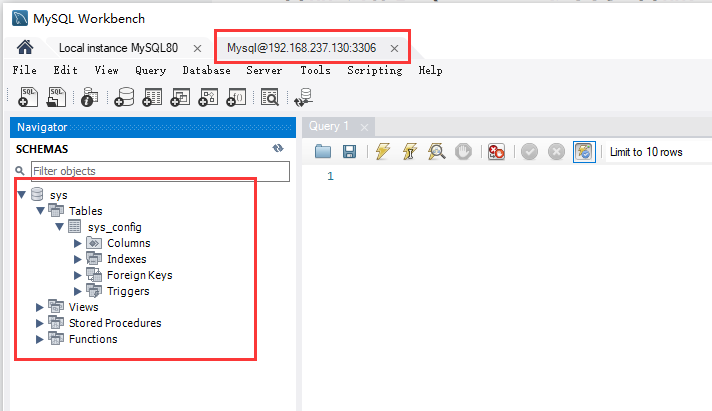This screenshot has height=411, width=712.
Task: Create a new schema icon
Action: (x=124, y=97)
